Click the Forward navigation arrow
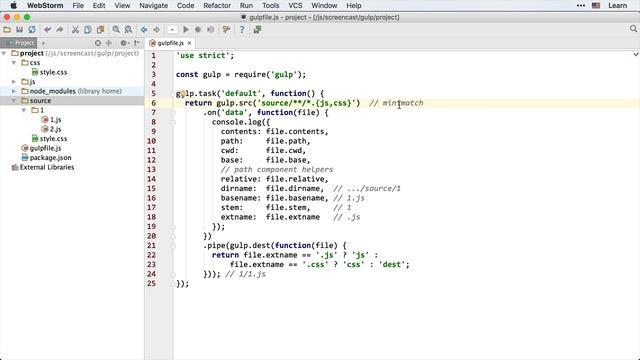Viewport: 640px width, 360px height. coord(156,29)
